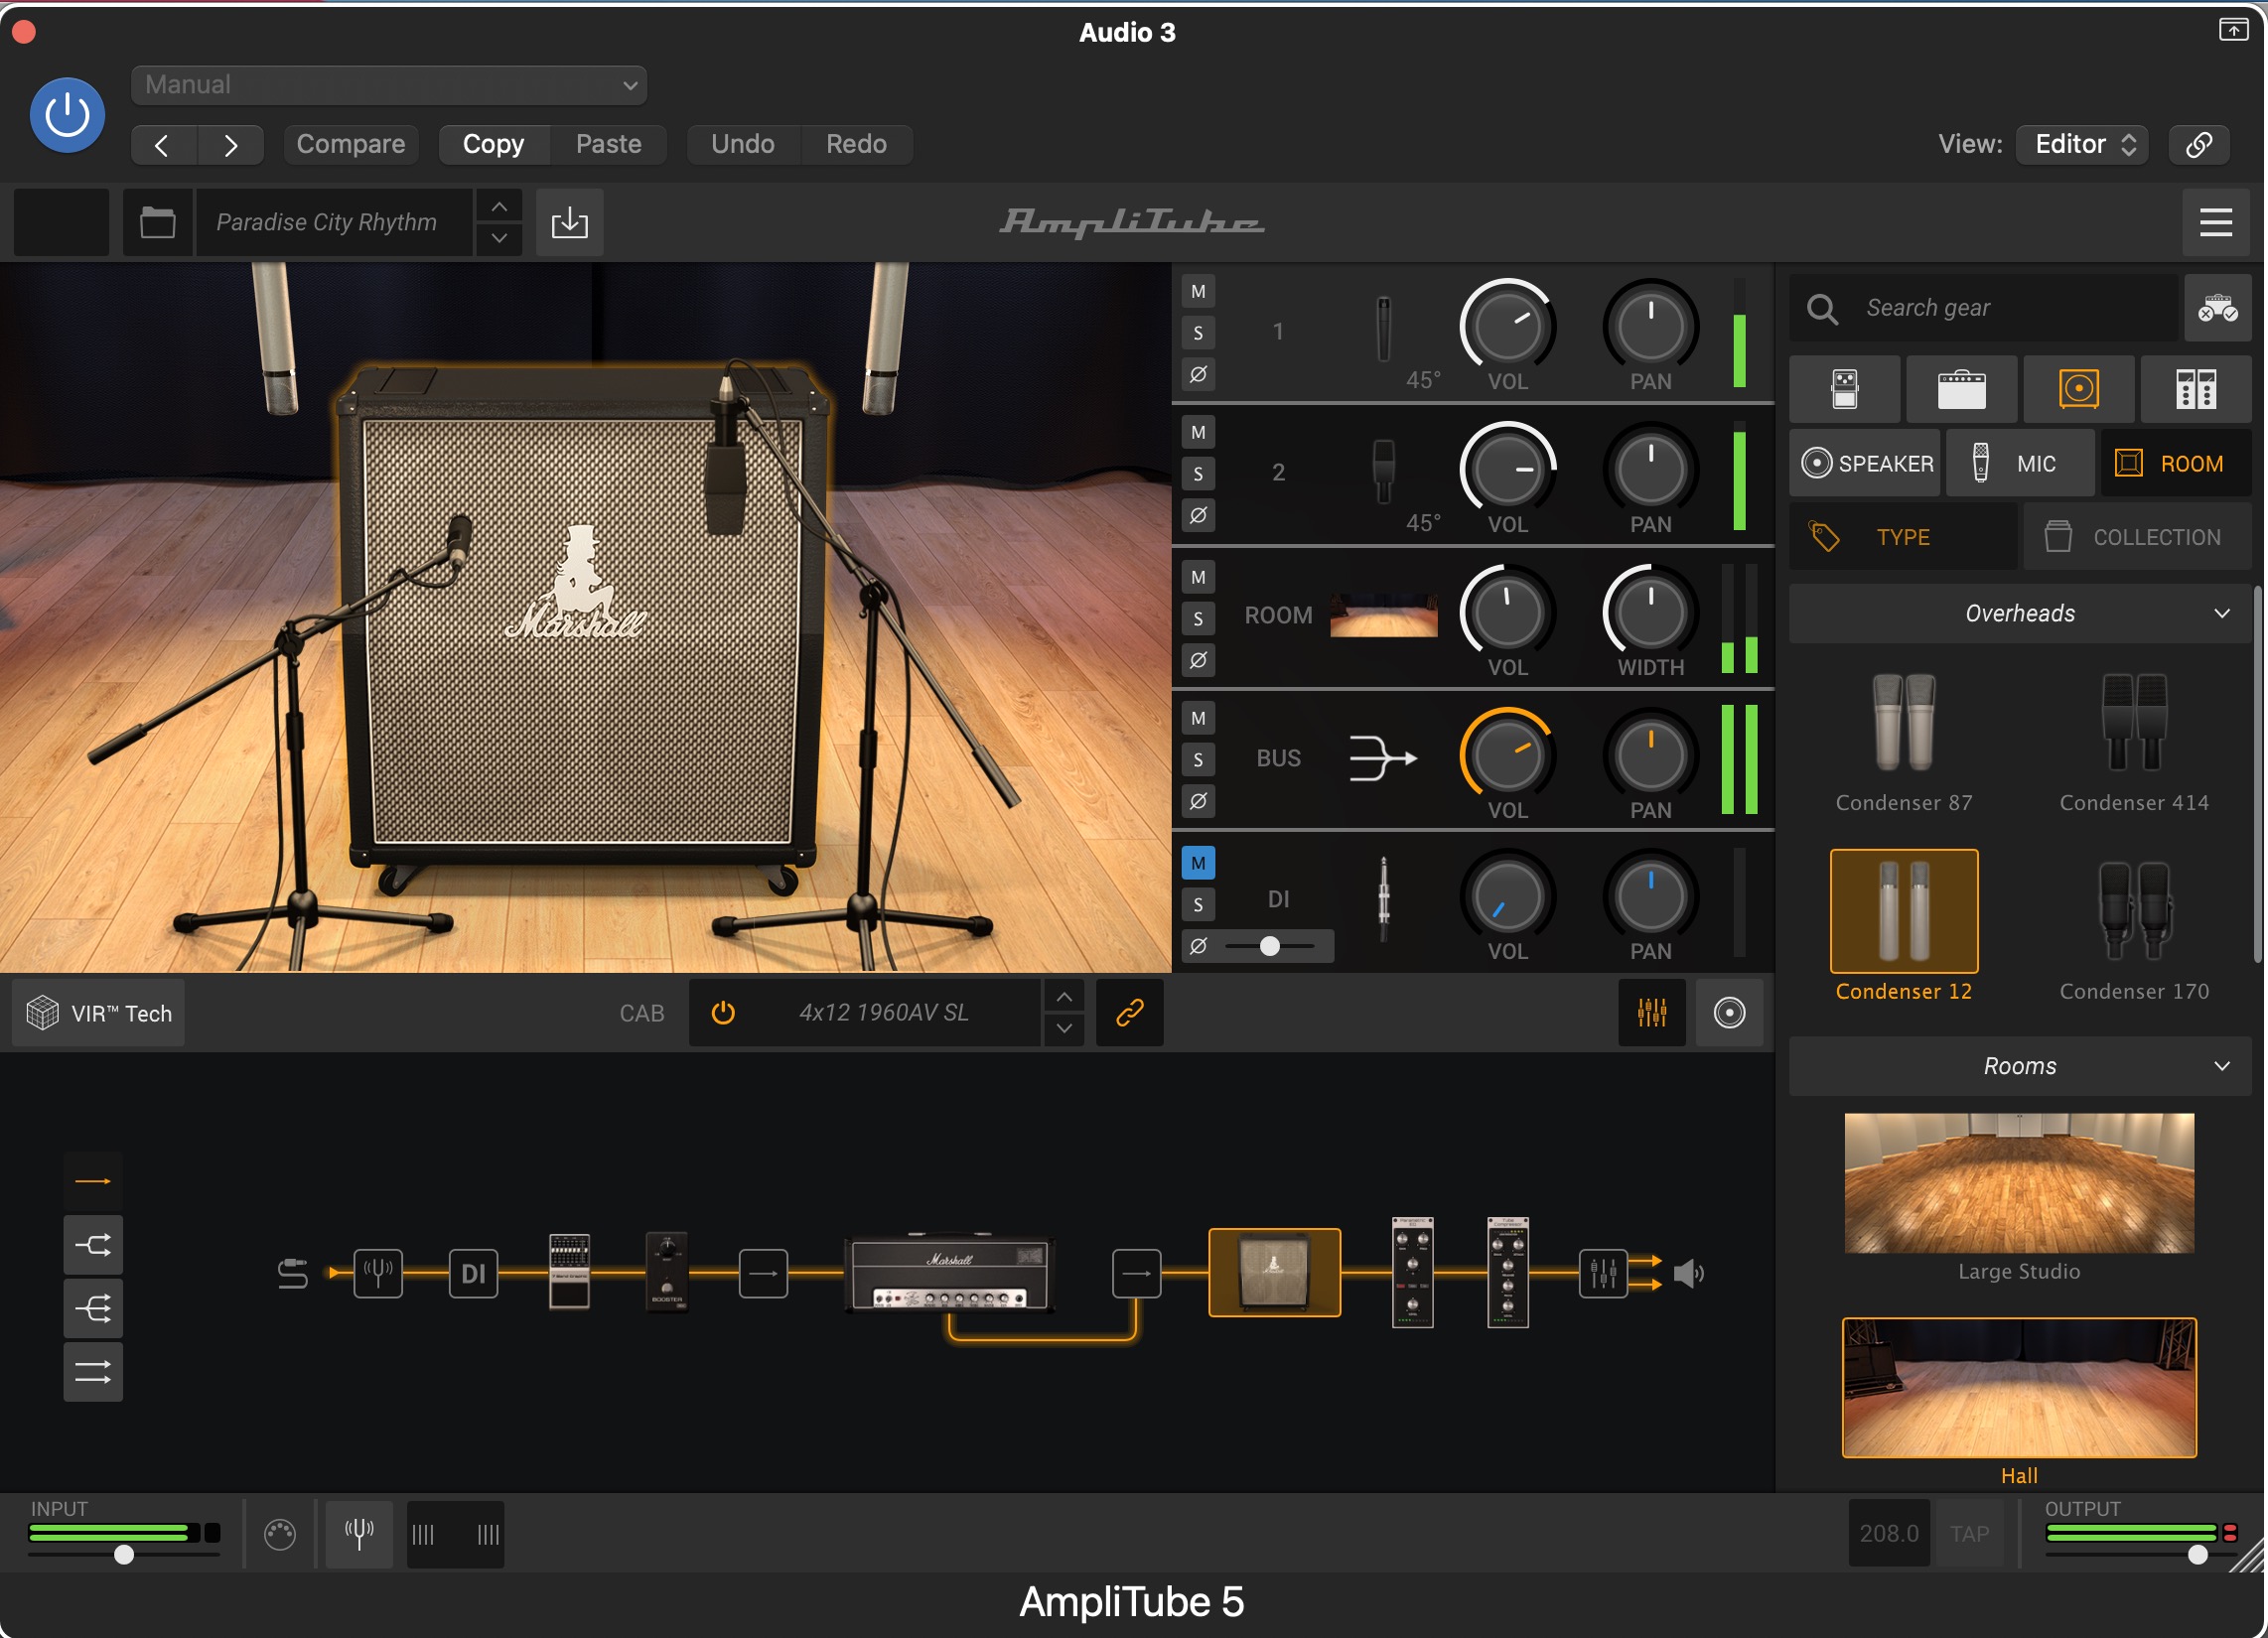Toggle the CAB power button
The width and height of the screenshot is (2268, 1638).
(x=723, y=1013)
